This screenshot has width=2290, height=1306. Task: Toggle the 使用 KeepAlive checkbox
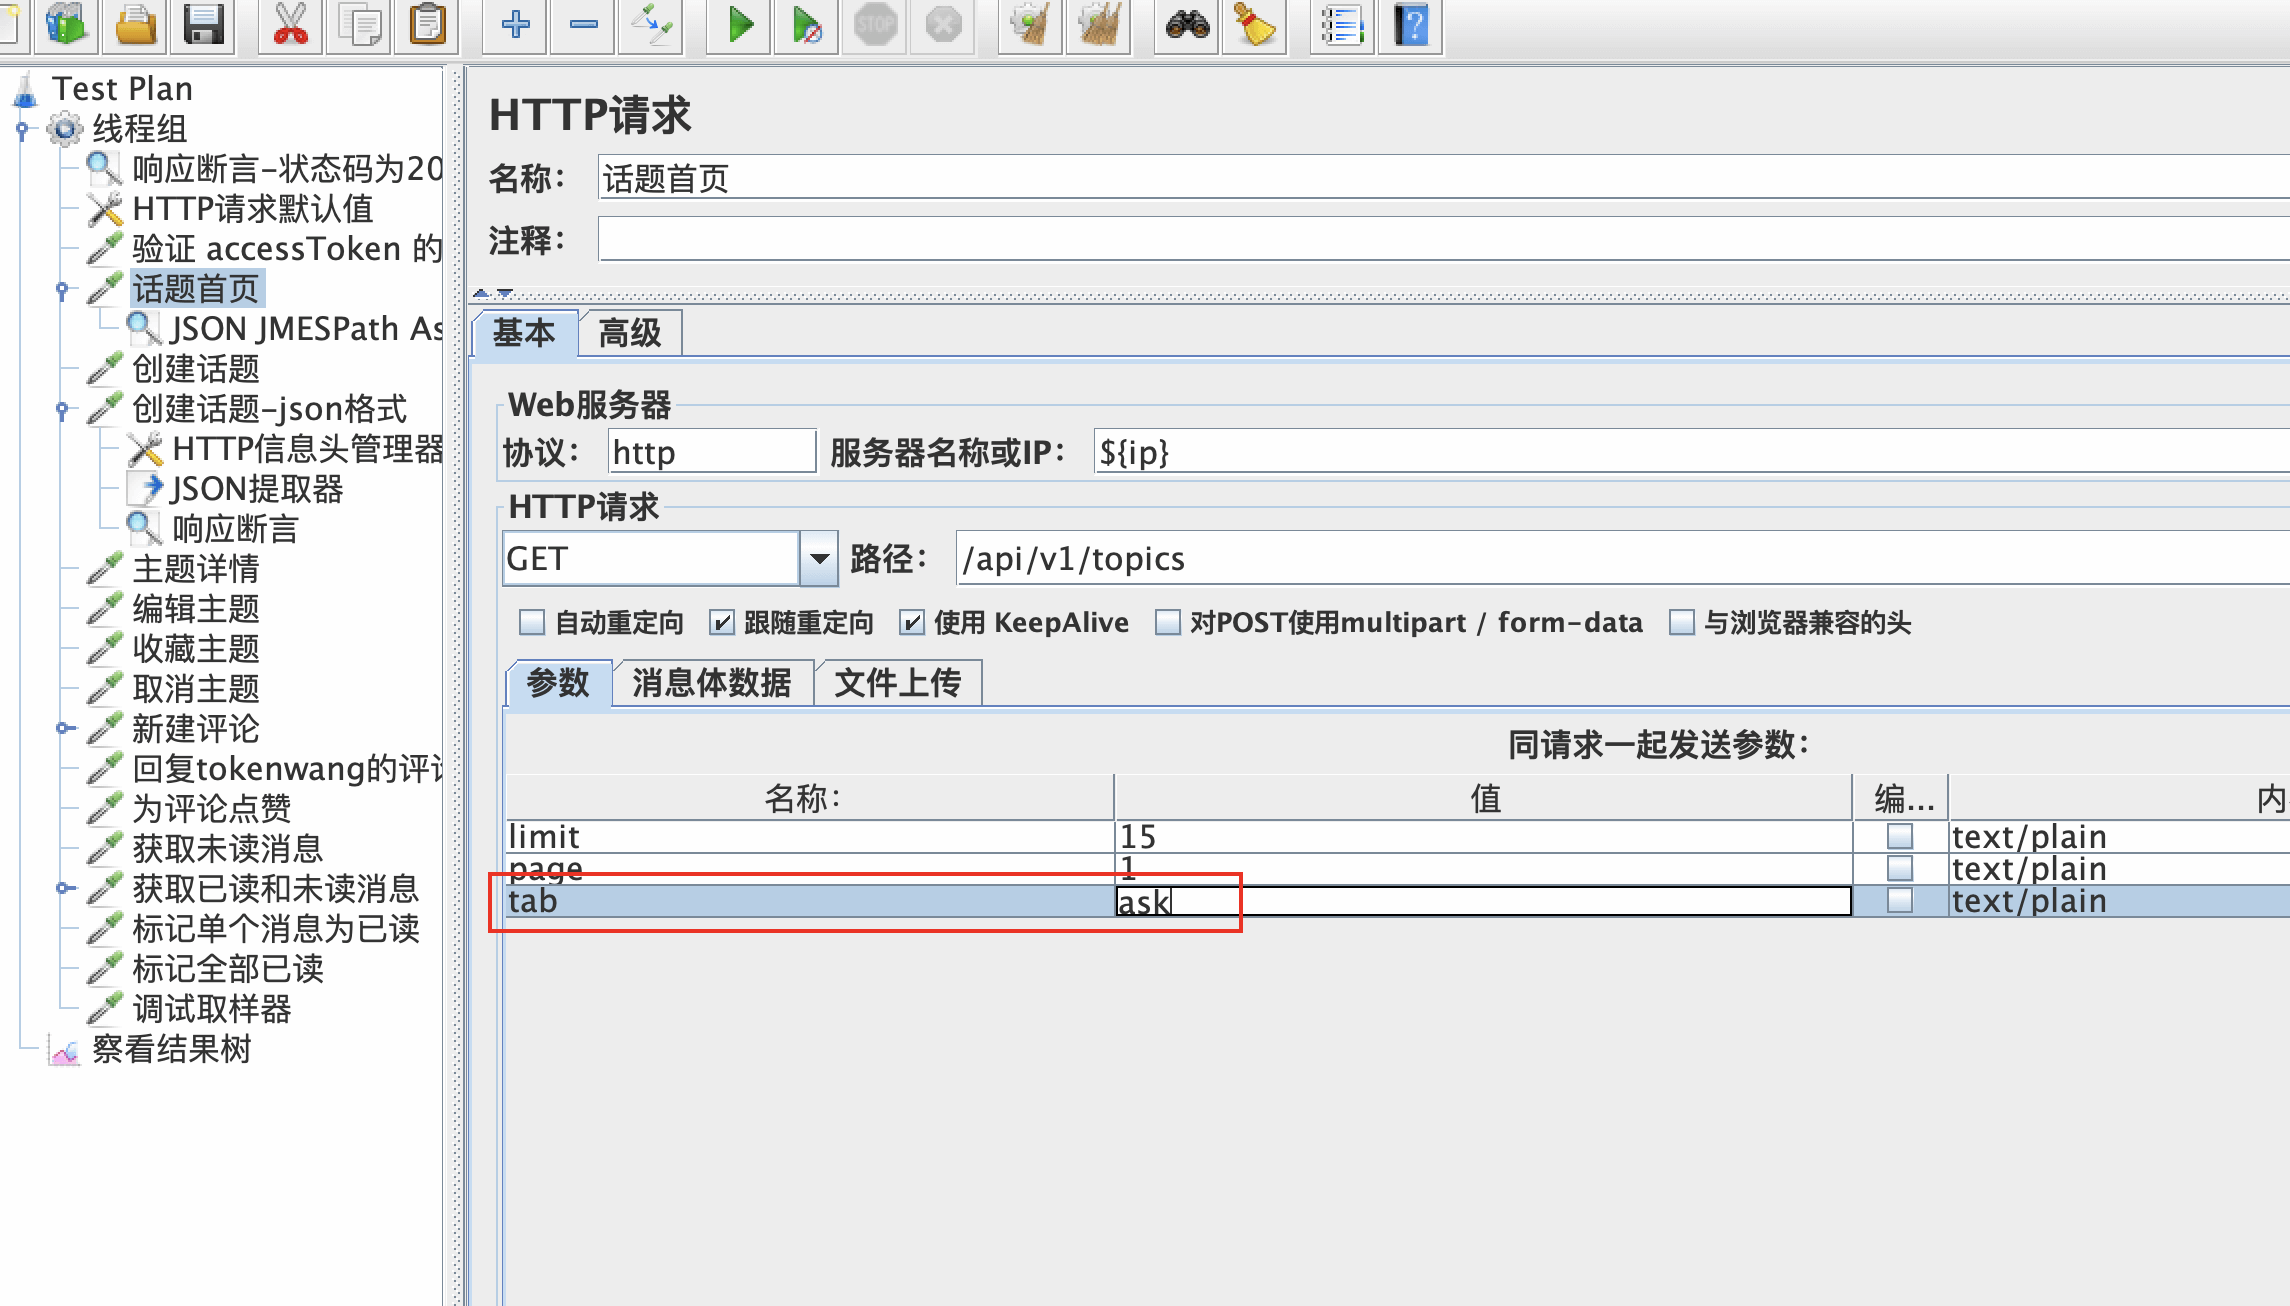[911, 623]
